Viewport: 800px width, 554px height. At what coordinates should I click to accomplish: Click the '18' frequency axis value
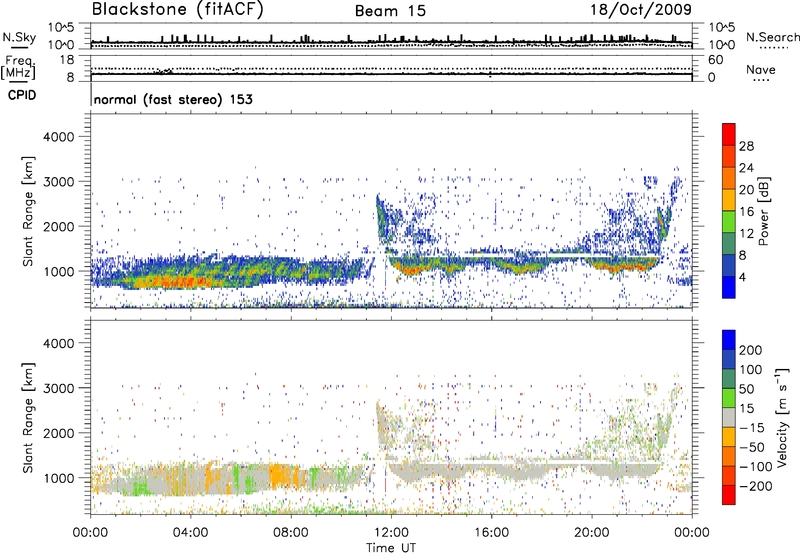67,60
